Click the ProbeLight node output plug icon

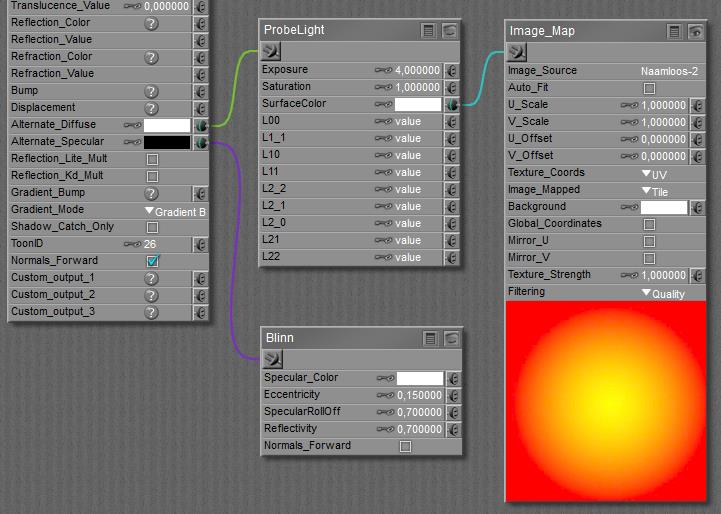coord(270,51)
